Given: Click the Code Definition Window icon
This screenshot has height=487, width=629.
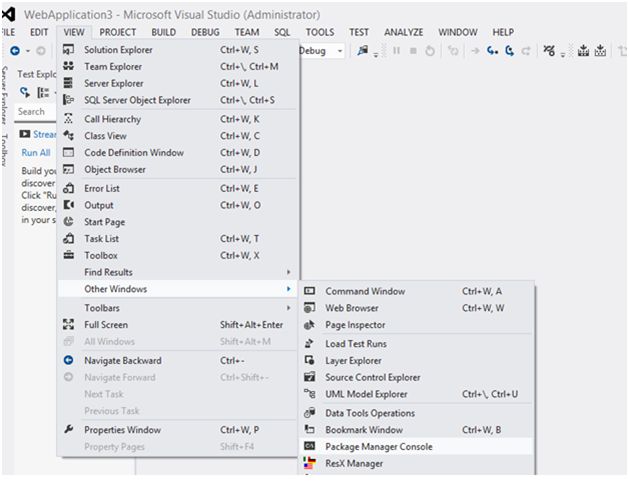Looking at the screenshot, I should pyautogui.click(x=69, y=152).
